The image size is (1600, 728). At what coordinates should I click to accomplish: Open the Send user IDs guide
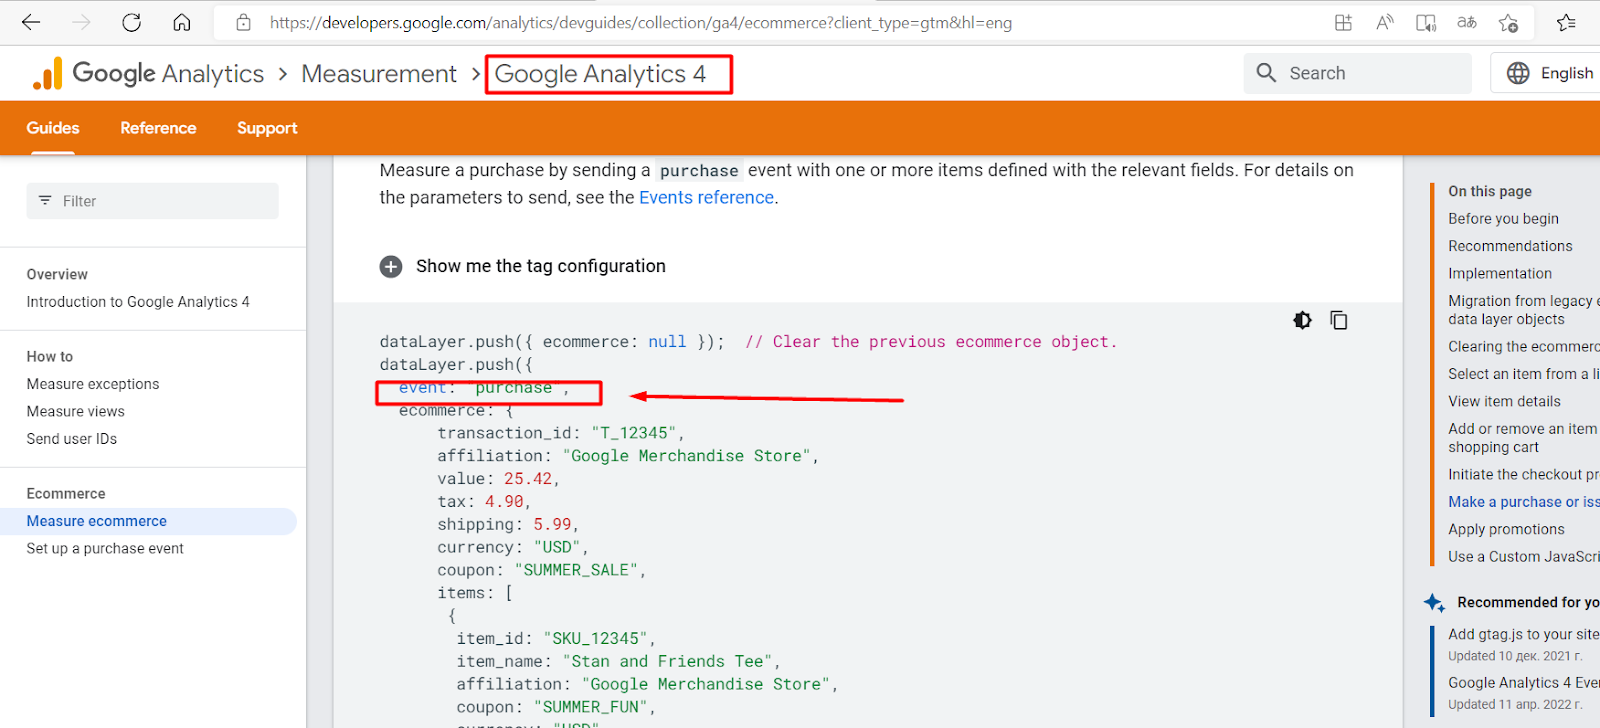[72, 439]
